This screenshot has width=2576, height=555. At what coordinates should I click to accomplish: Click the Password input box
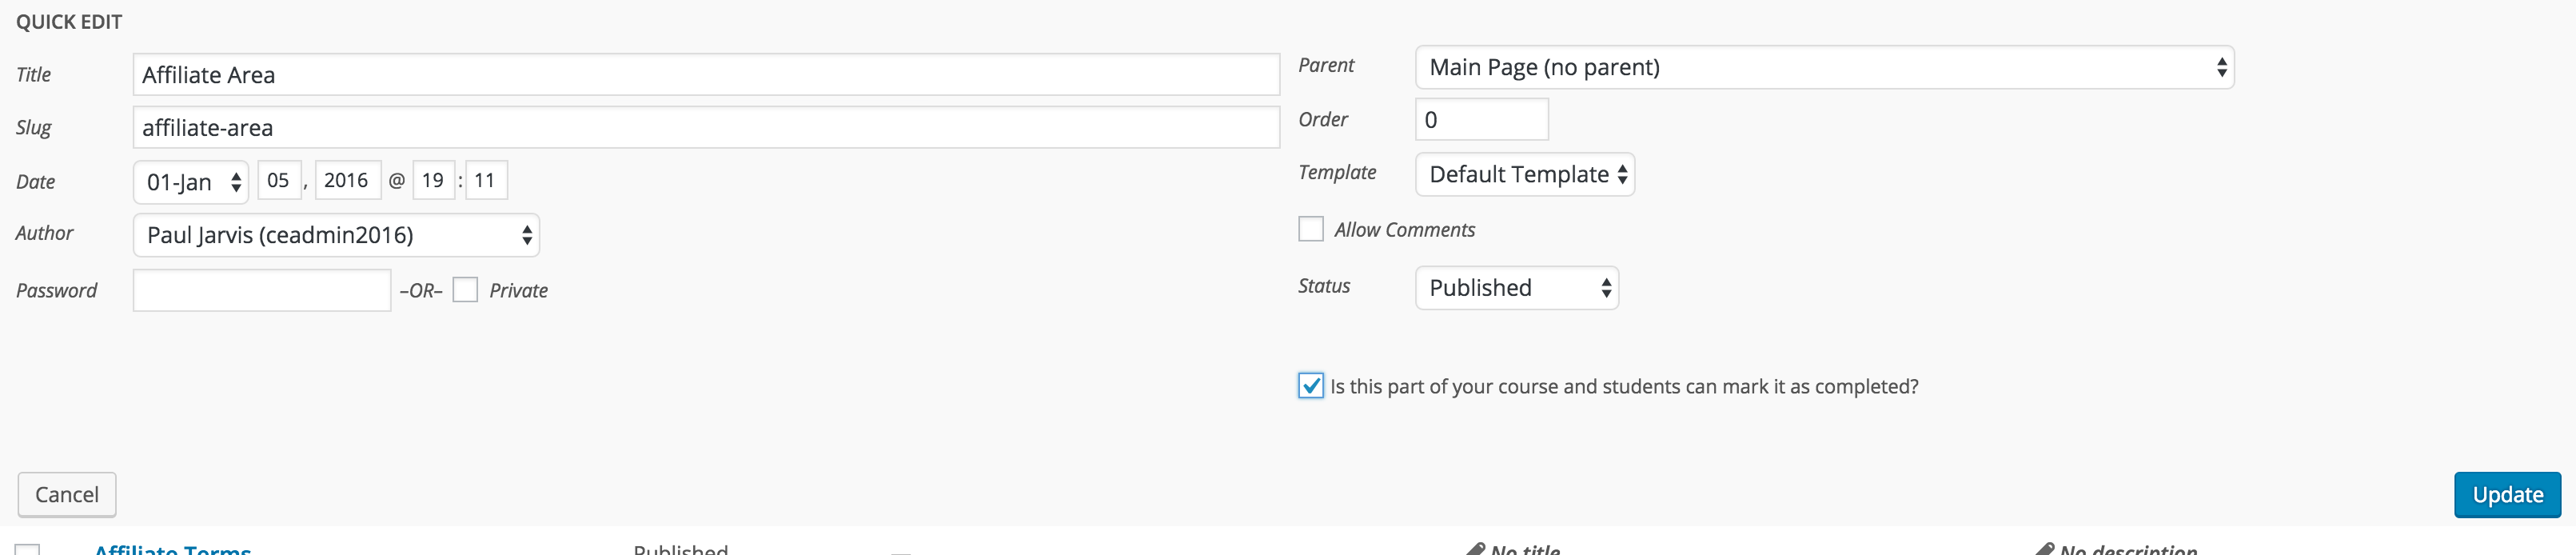[261, 291]
